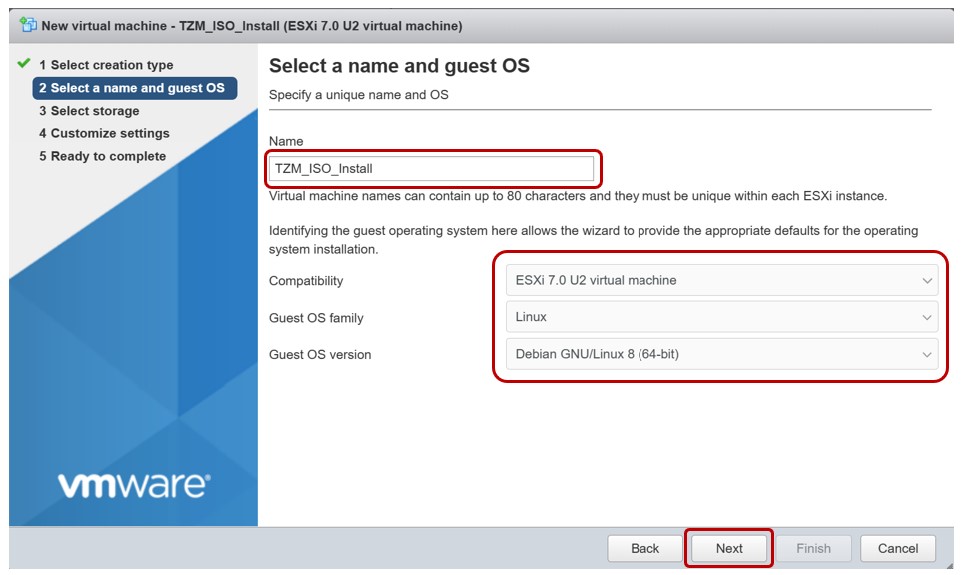
Task: Jump to step 3 Select storage
Action: [x=89, y=111]
